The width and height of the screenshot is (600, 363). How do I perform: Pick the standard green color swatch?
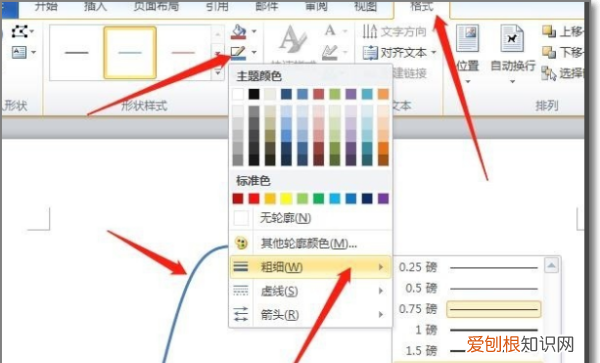318,199
